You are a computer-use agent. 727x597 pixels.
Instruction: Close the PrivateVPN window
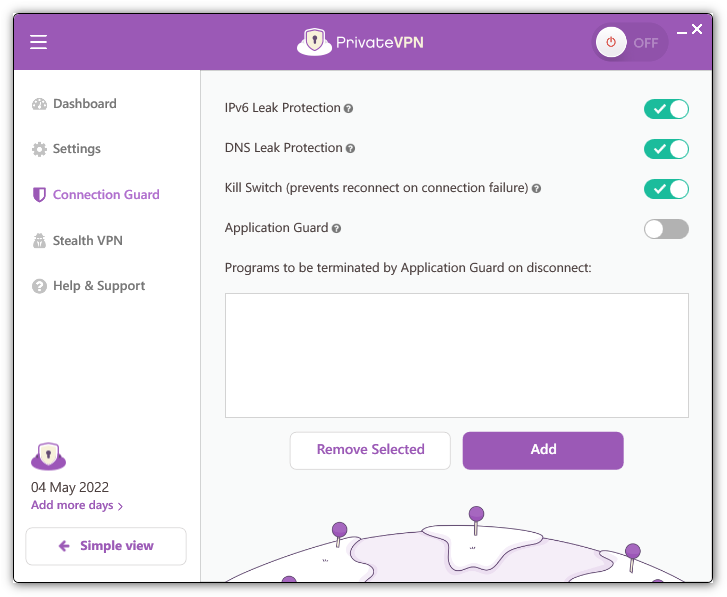[697, 29]
